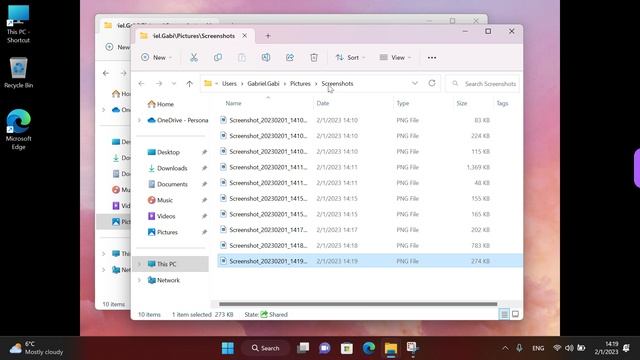The width and height of the screenshot is (640, 360).
Task: Open the recent locations dropdown arrow
Action: point(174,84)
